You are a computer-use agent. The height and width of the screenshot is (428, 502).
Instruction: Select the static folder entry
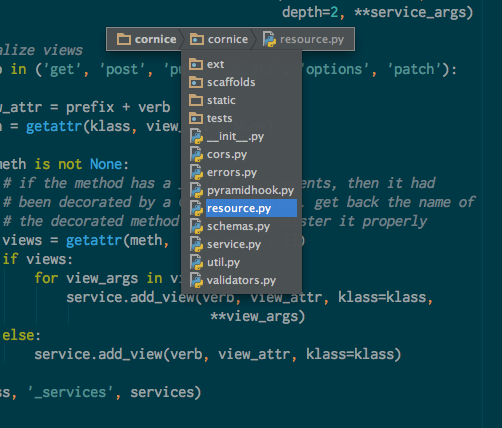[241, 100]
